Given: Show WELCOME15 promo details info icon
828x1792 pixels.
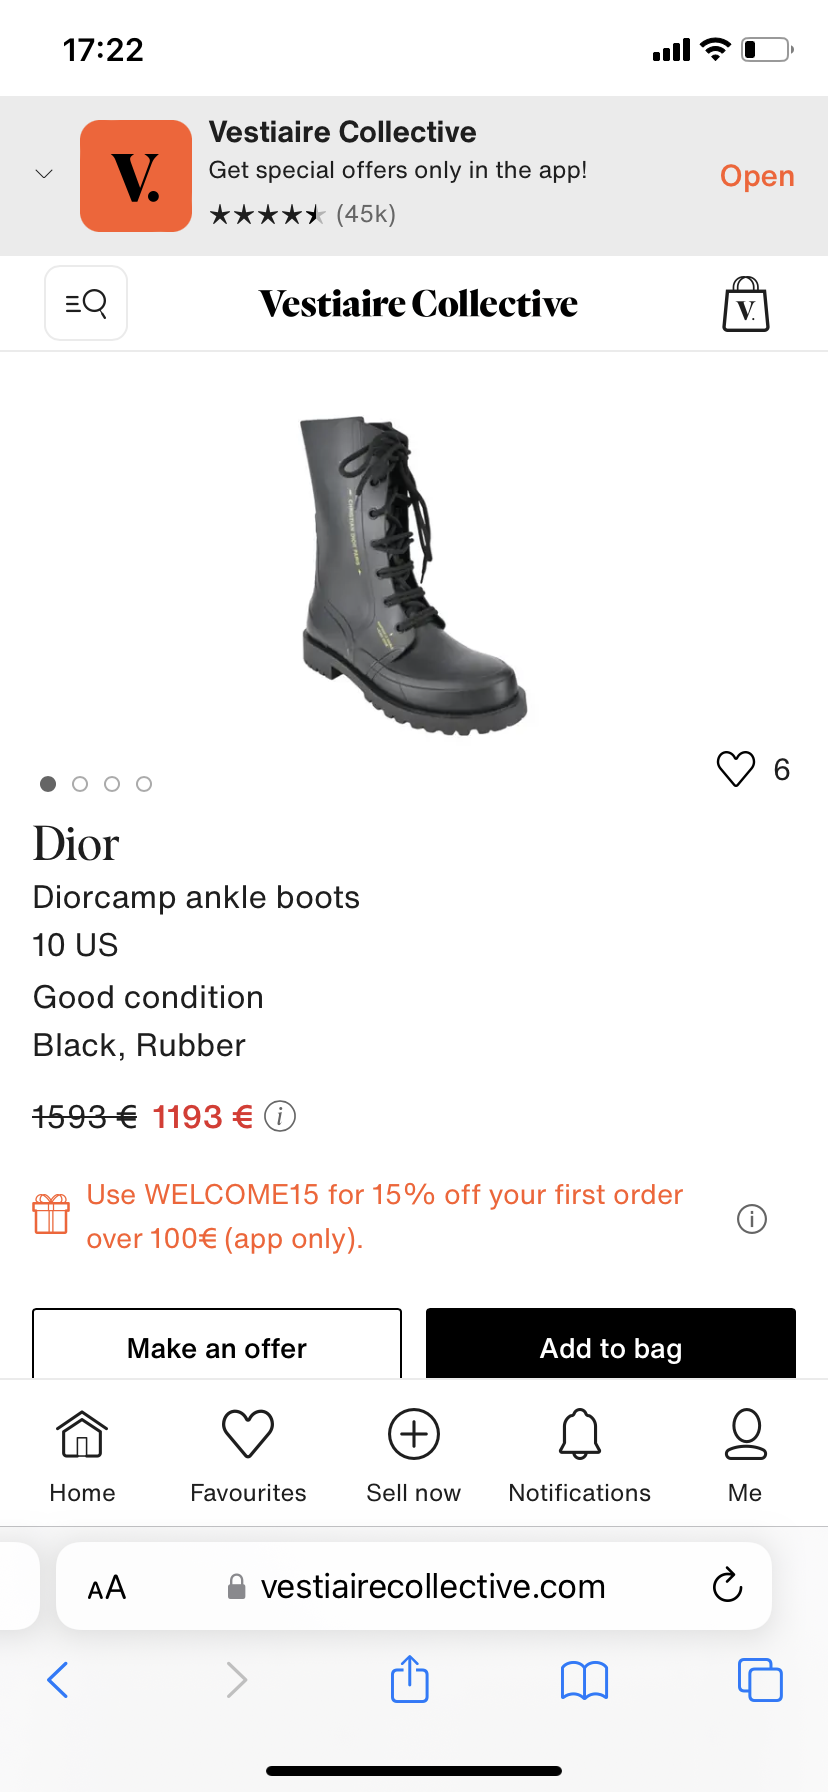Looking at the screenshot, I should 751,1219.
